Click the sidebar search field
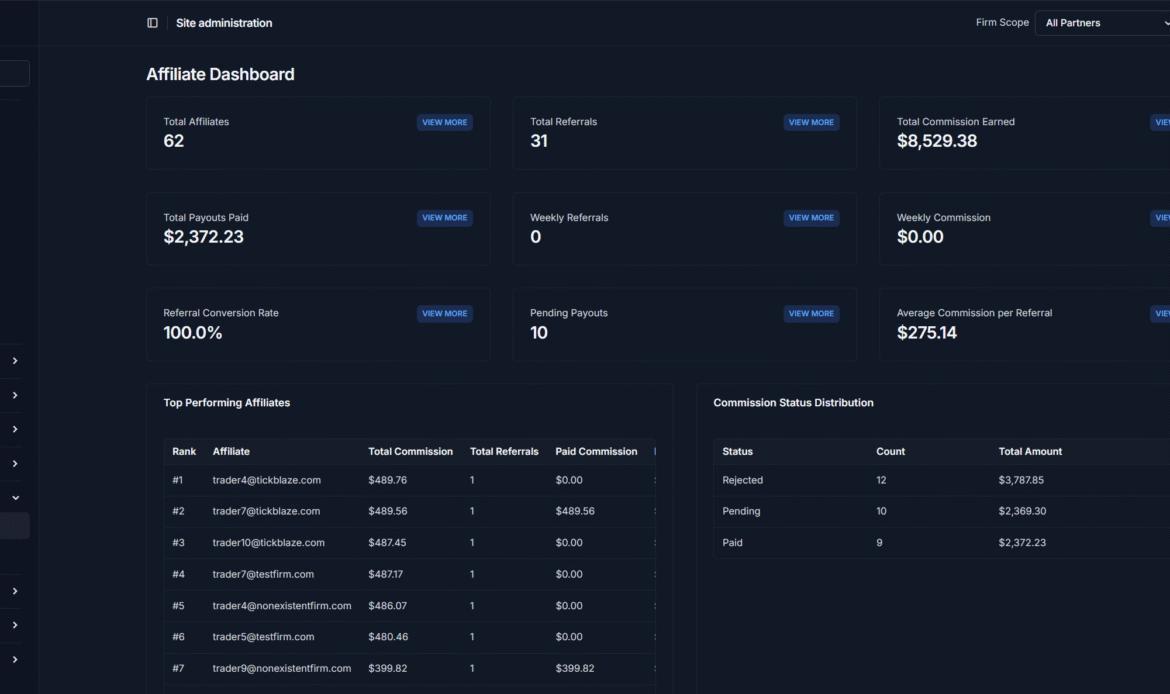This screenshot has width=1170, height=694. click(x=14, y=73)
